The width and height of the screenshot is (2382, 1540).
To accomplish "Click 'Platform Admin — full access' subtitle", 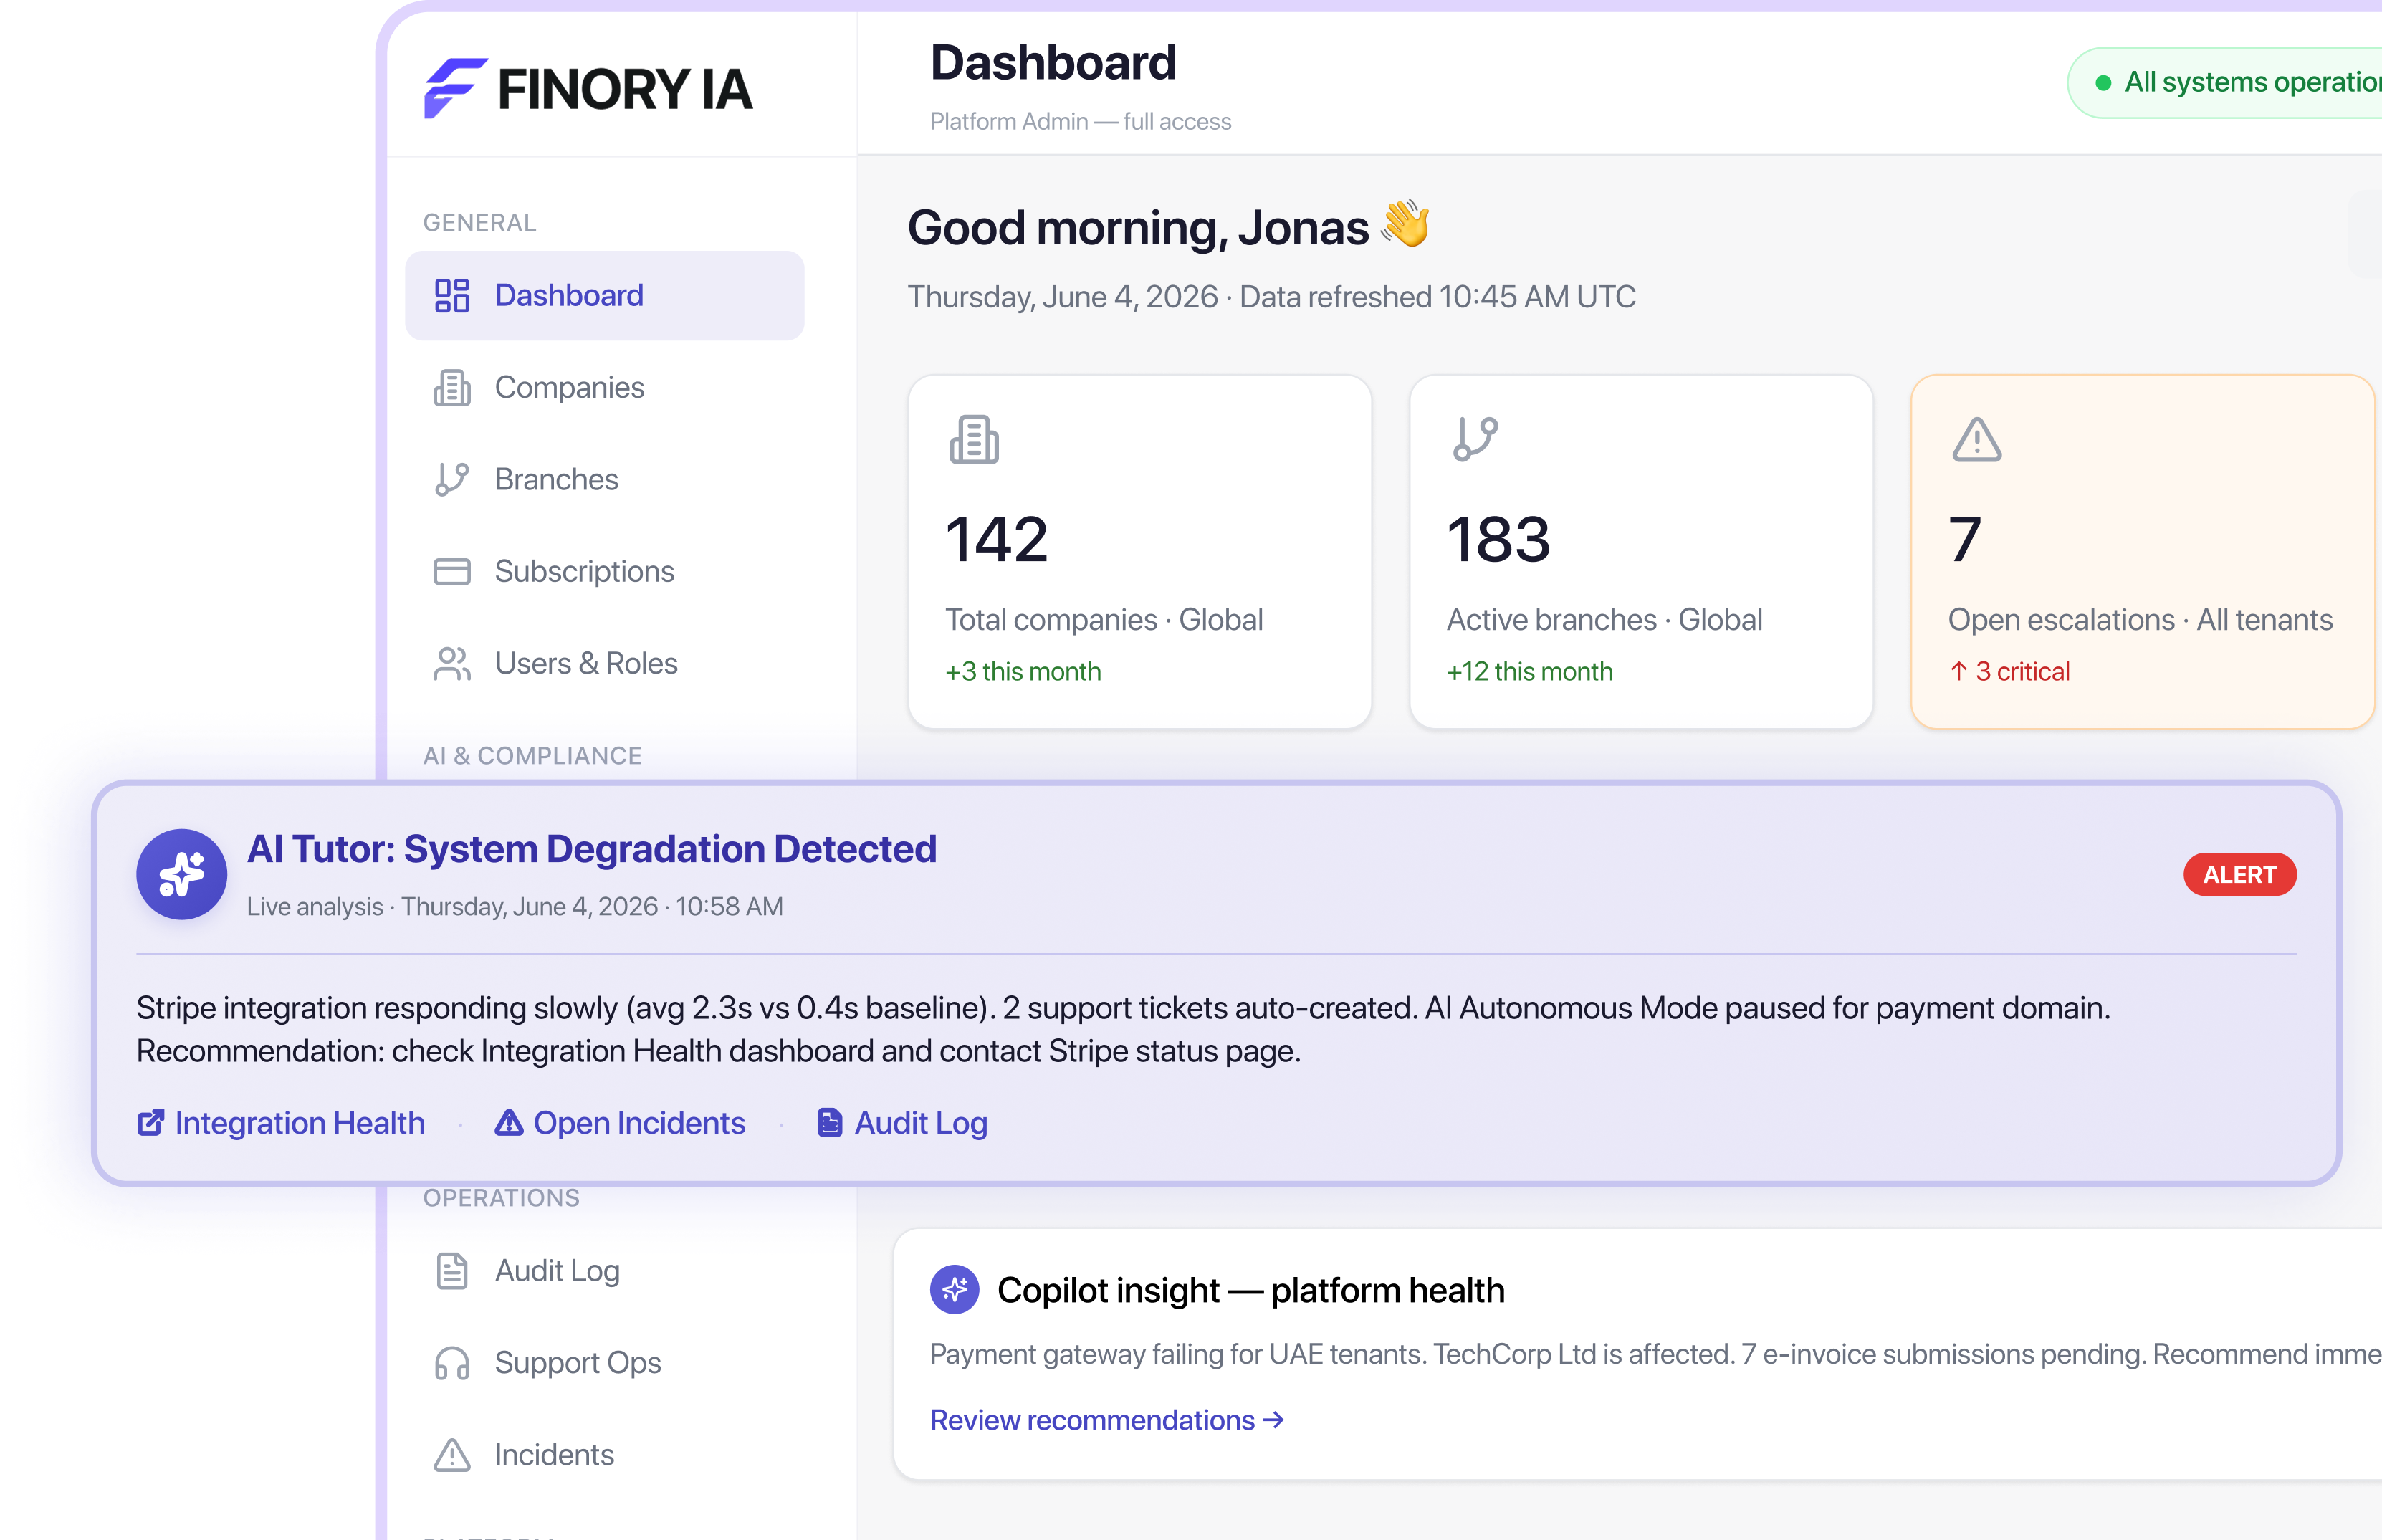I will coord(1080,121).
